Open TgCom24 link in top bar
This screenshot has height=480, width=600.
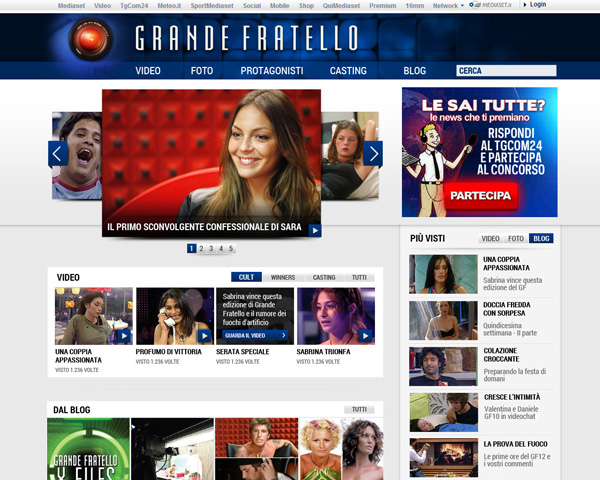pos(134,6)
